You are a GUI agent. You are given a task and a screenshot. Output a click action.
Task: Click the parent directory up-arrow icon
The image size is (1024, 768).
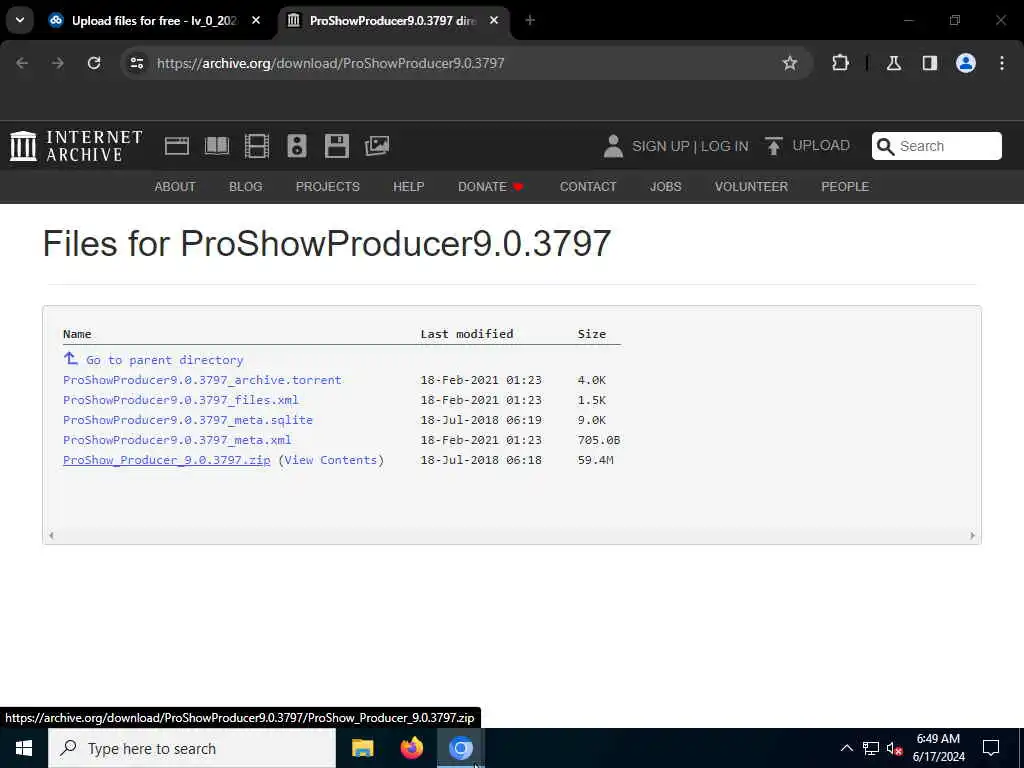(71, 358)
